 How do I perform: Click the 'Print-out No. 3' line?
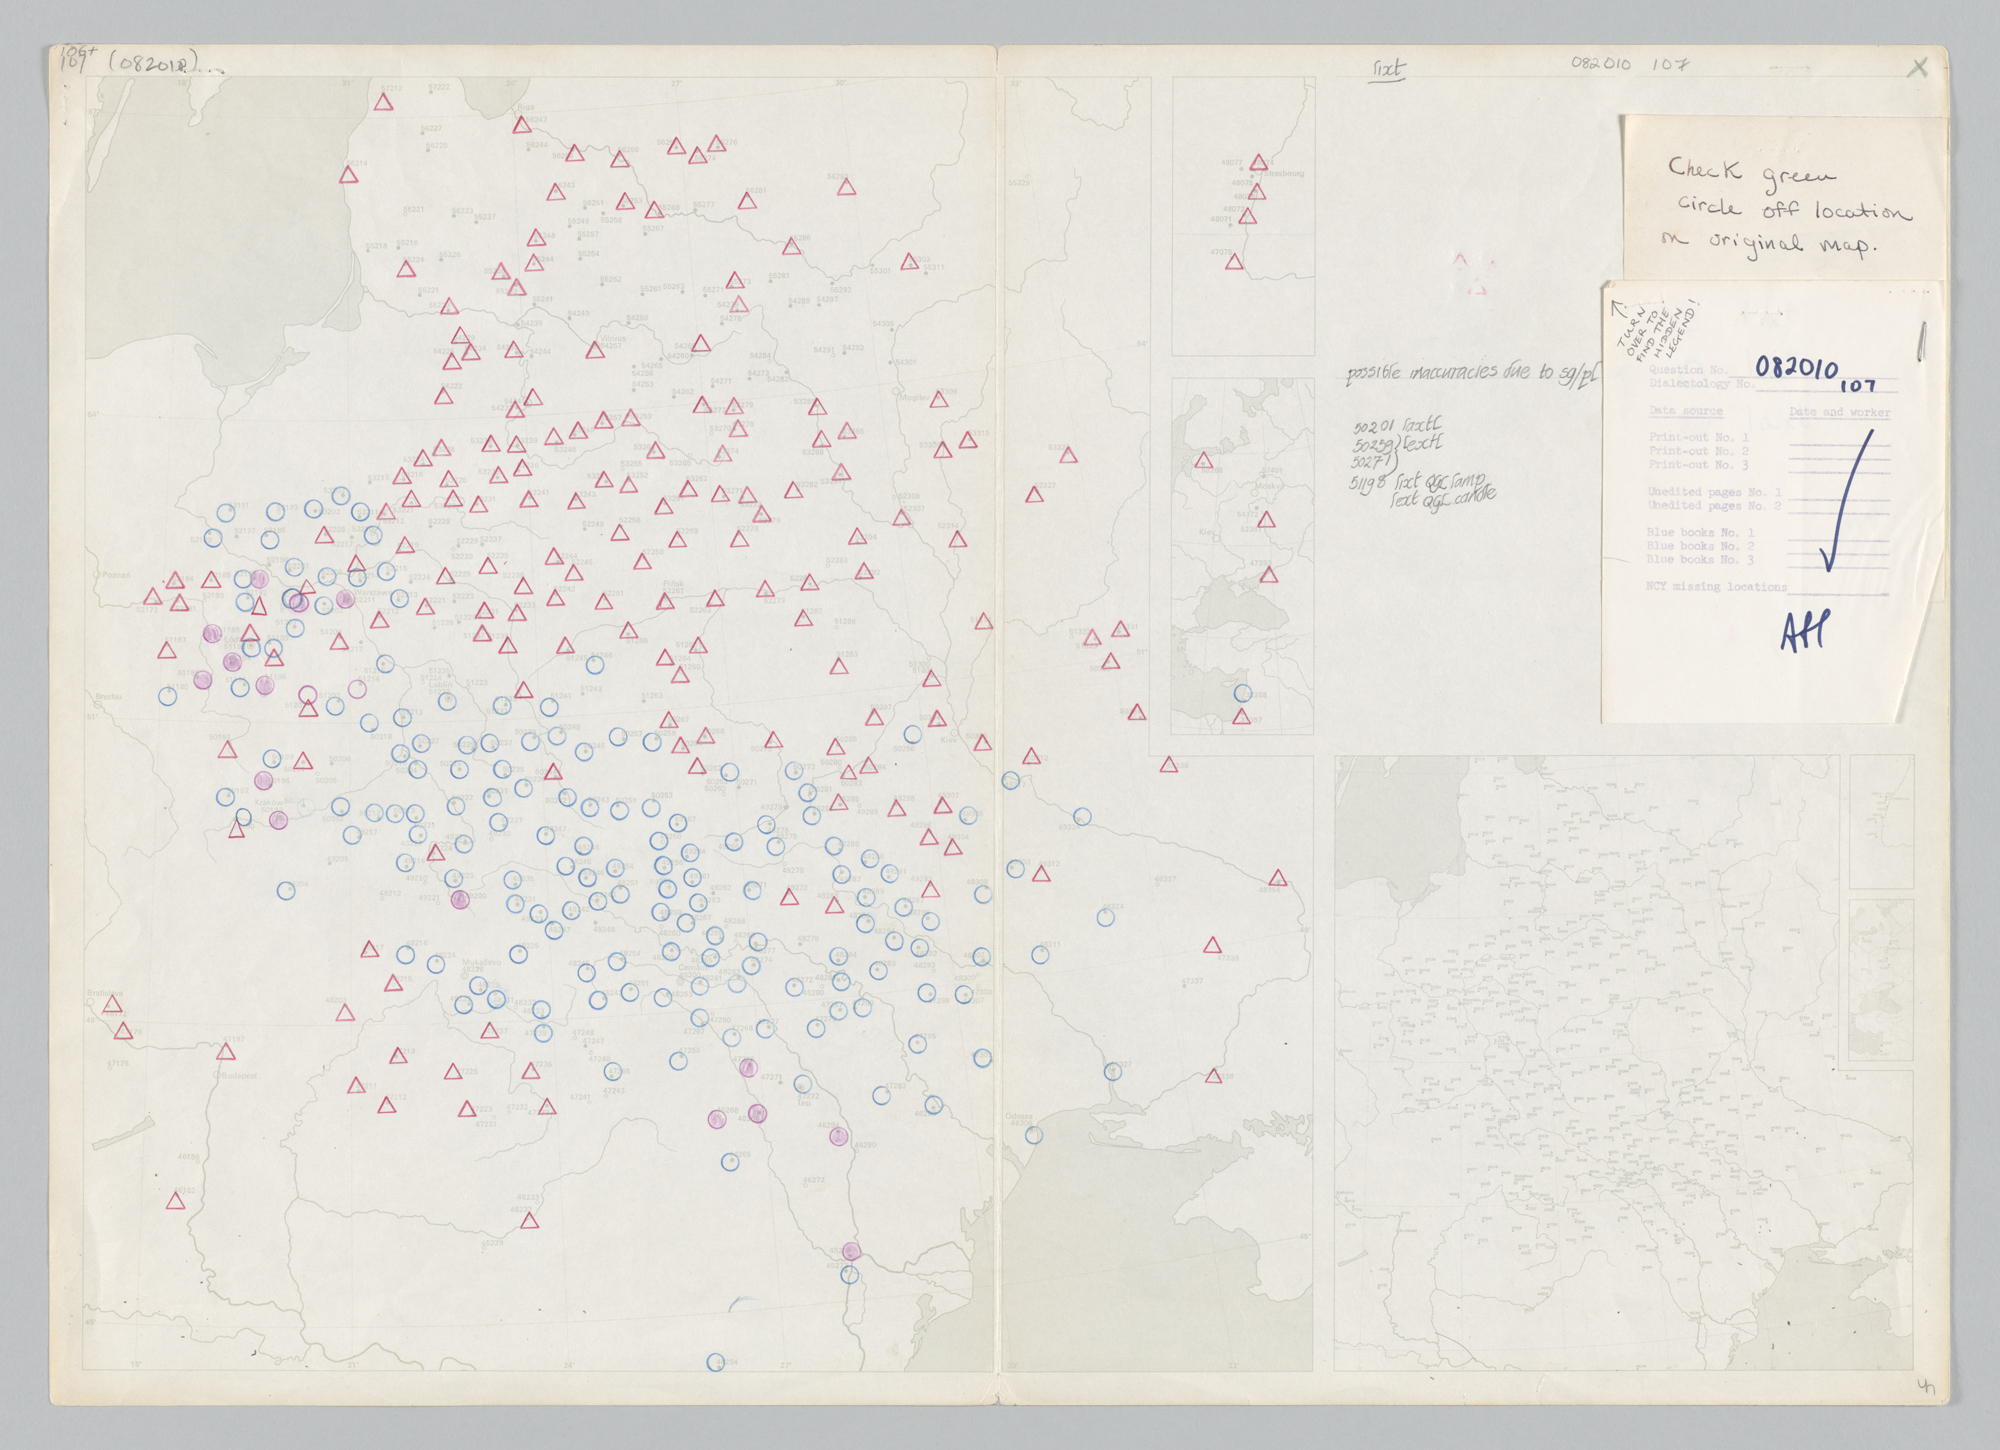click(1698, 465)
